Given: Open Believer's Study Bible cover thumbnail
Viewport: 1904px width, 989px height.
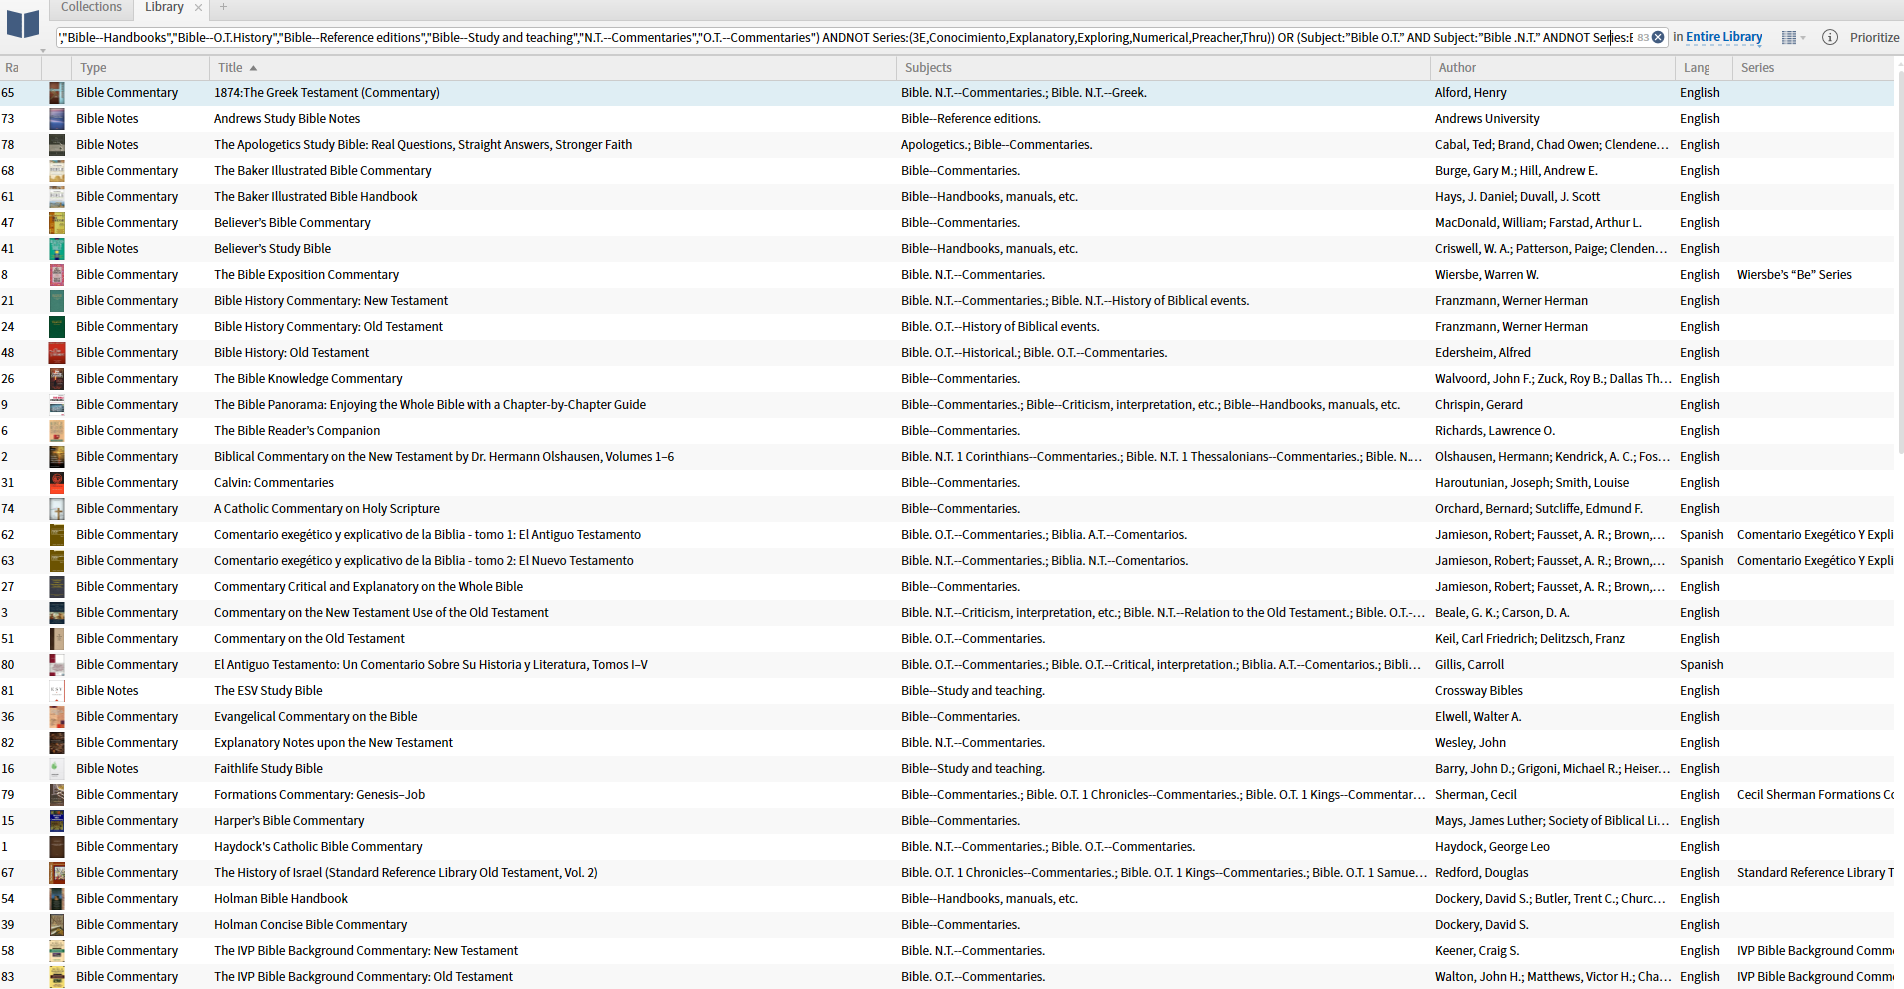Looking at the screenshot, I should [x=57, y=249].
